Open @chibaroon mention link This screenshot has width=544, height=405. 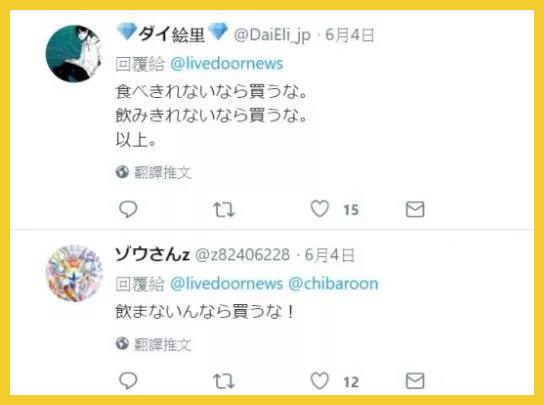(x=333, y=284)
